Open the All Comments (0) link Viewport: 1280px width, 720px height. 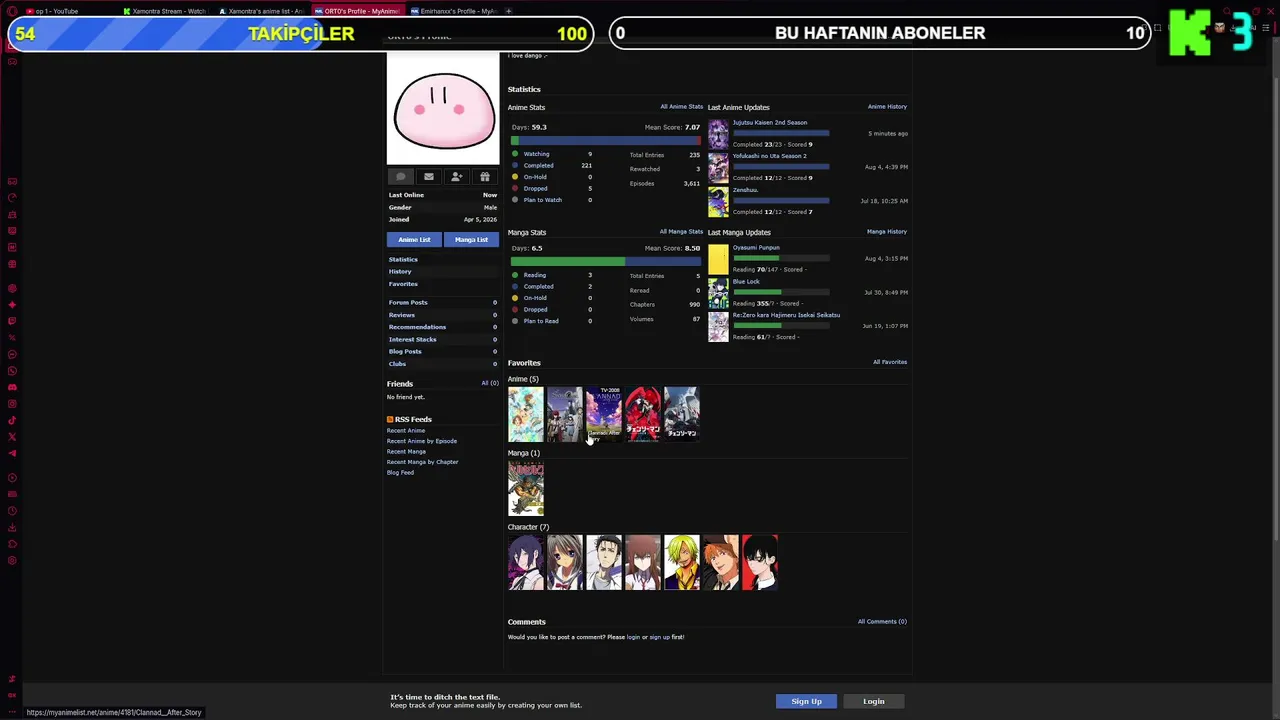tap(882, 622)
